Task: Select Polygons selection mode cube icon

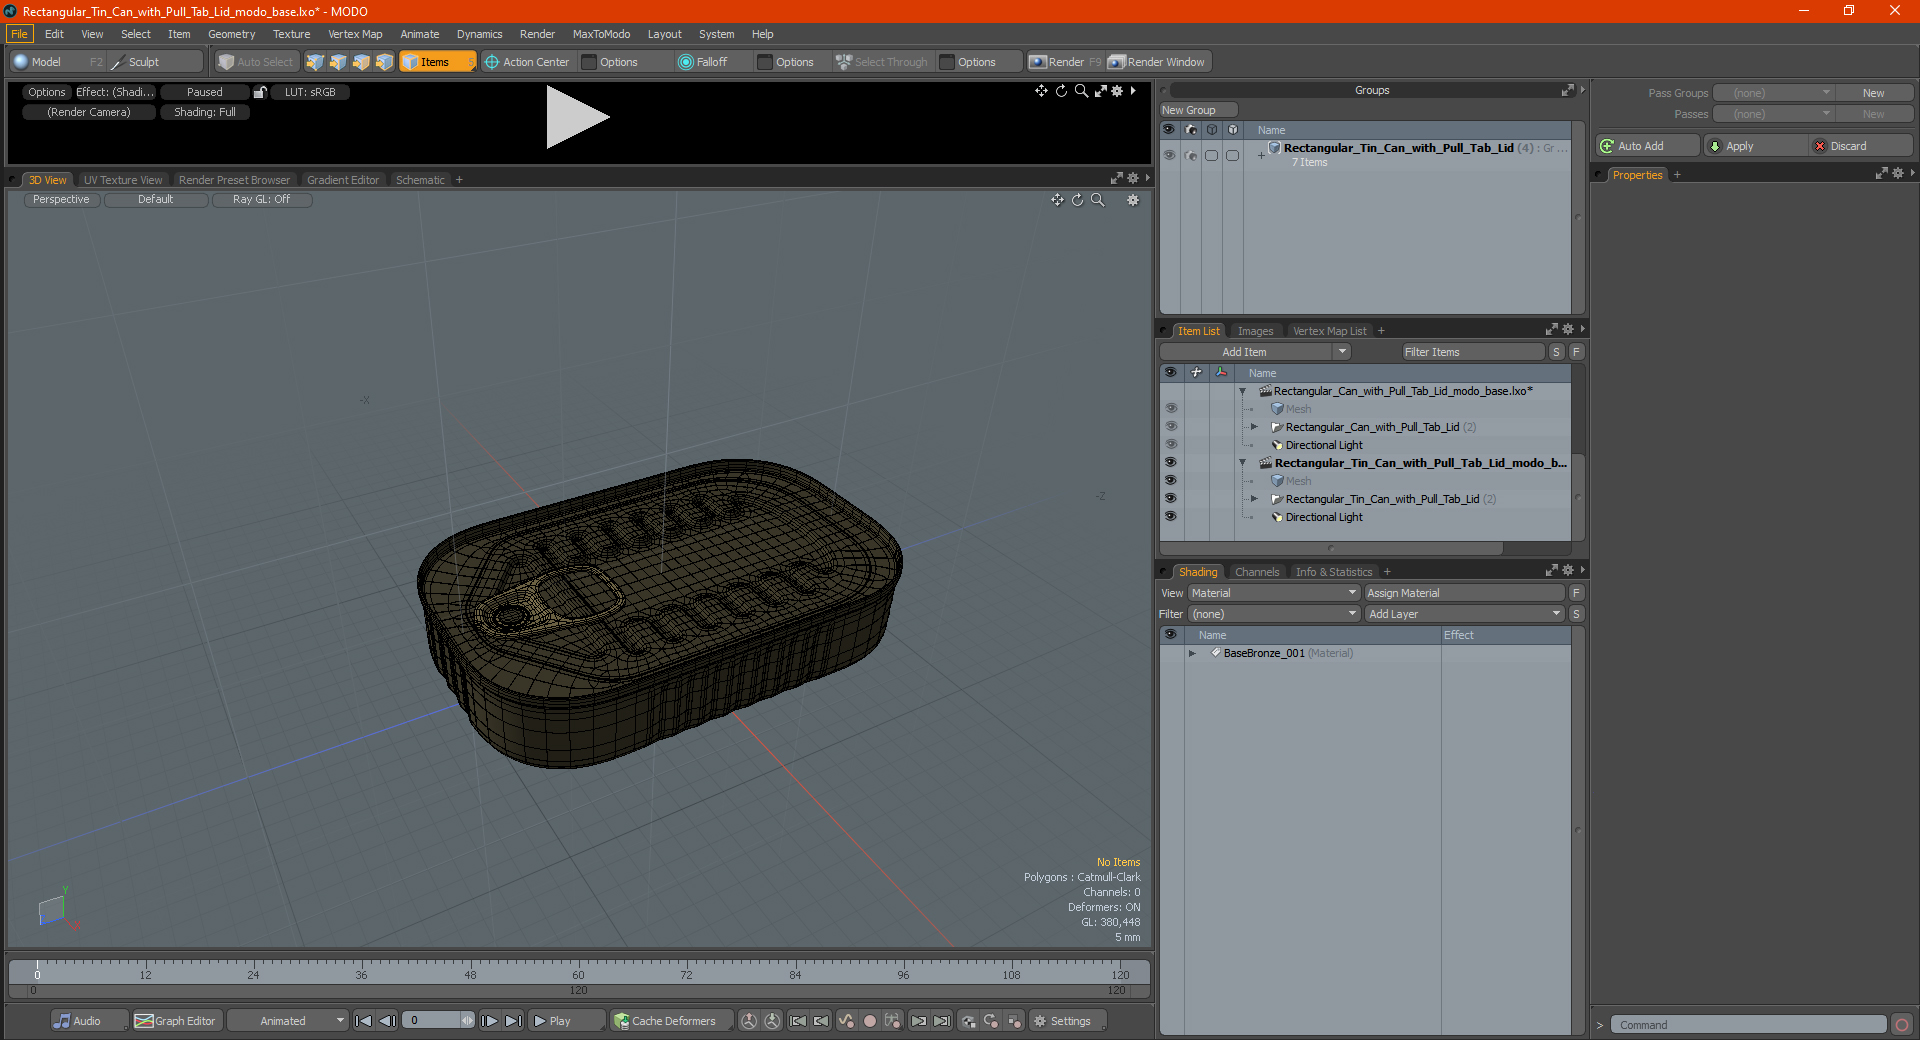Action: tap(361, 62)
